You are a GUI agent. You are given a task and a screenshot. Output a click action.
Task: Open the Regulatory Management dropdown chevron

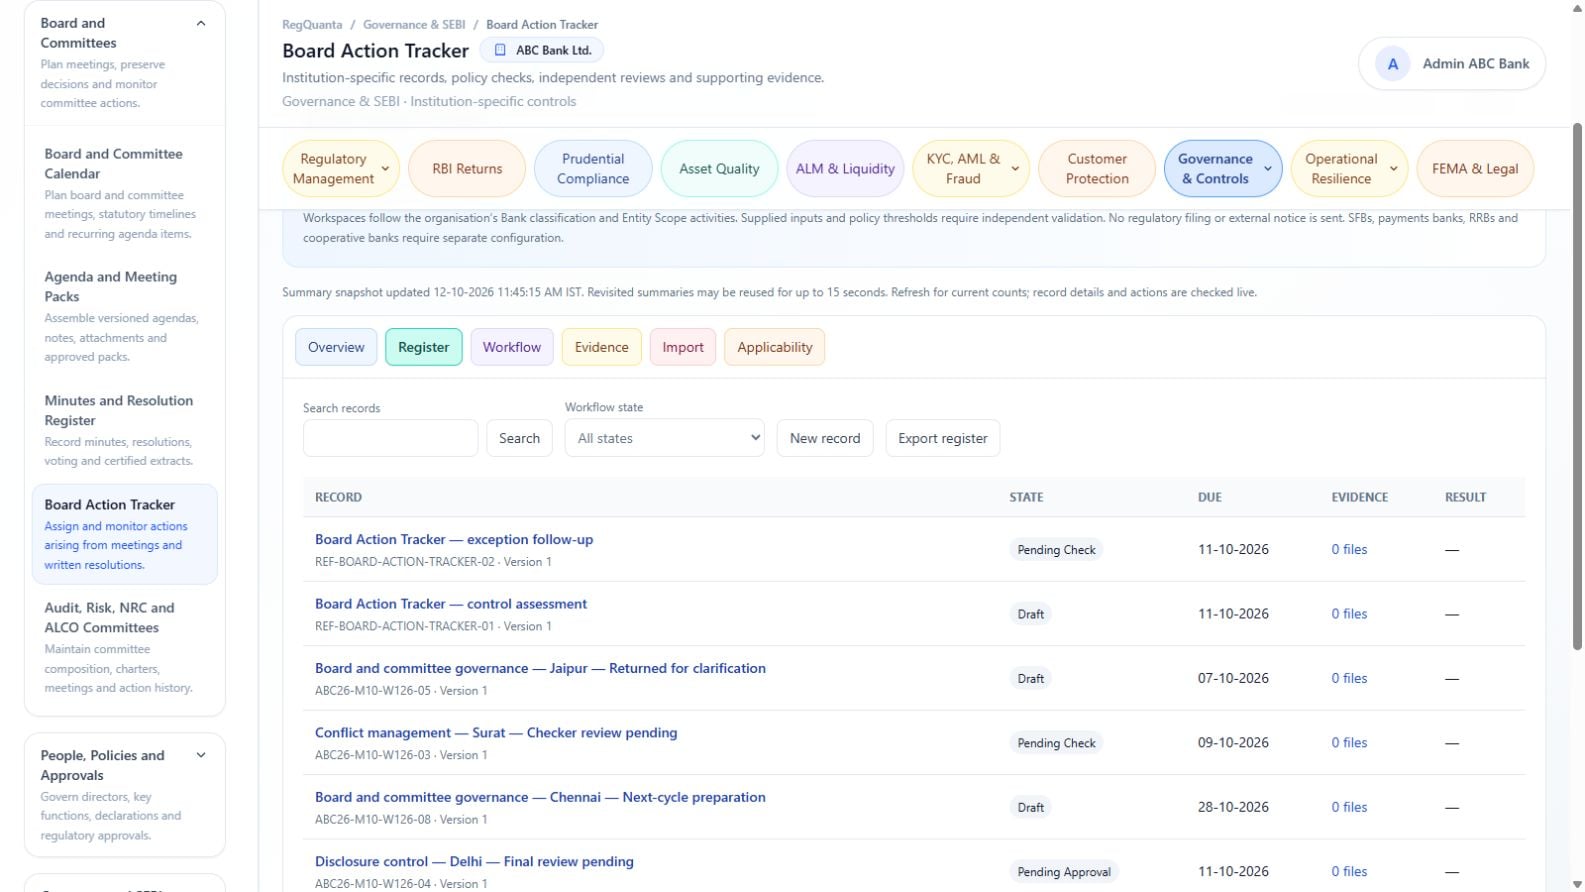pyautogui.click(x=385, y=169)
